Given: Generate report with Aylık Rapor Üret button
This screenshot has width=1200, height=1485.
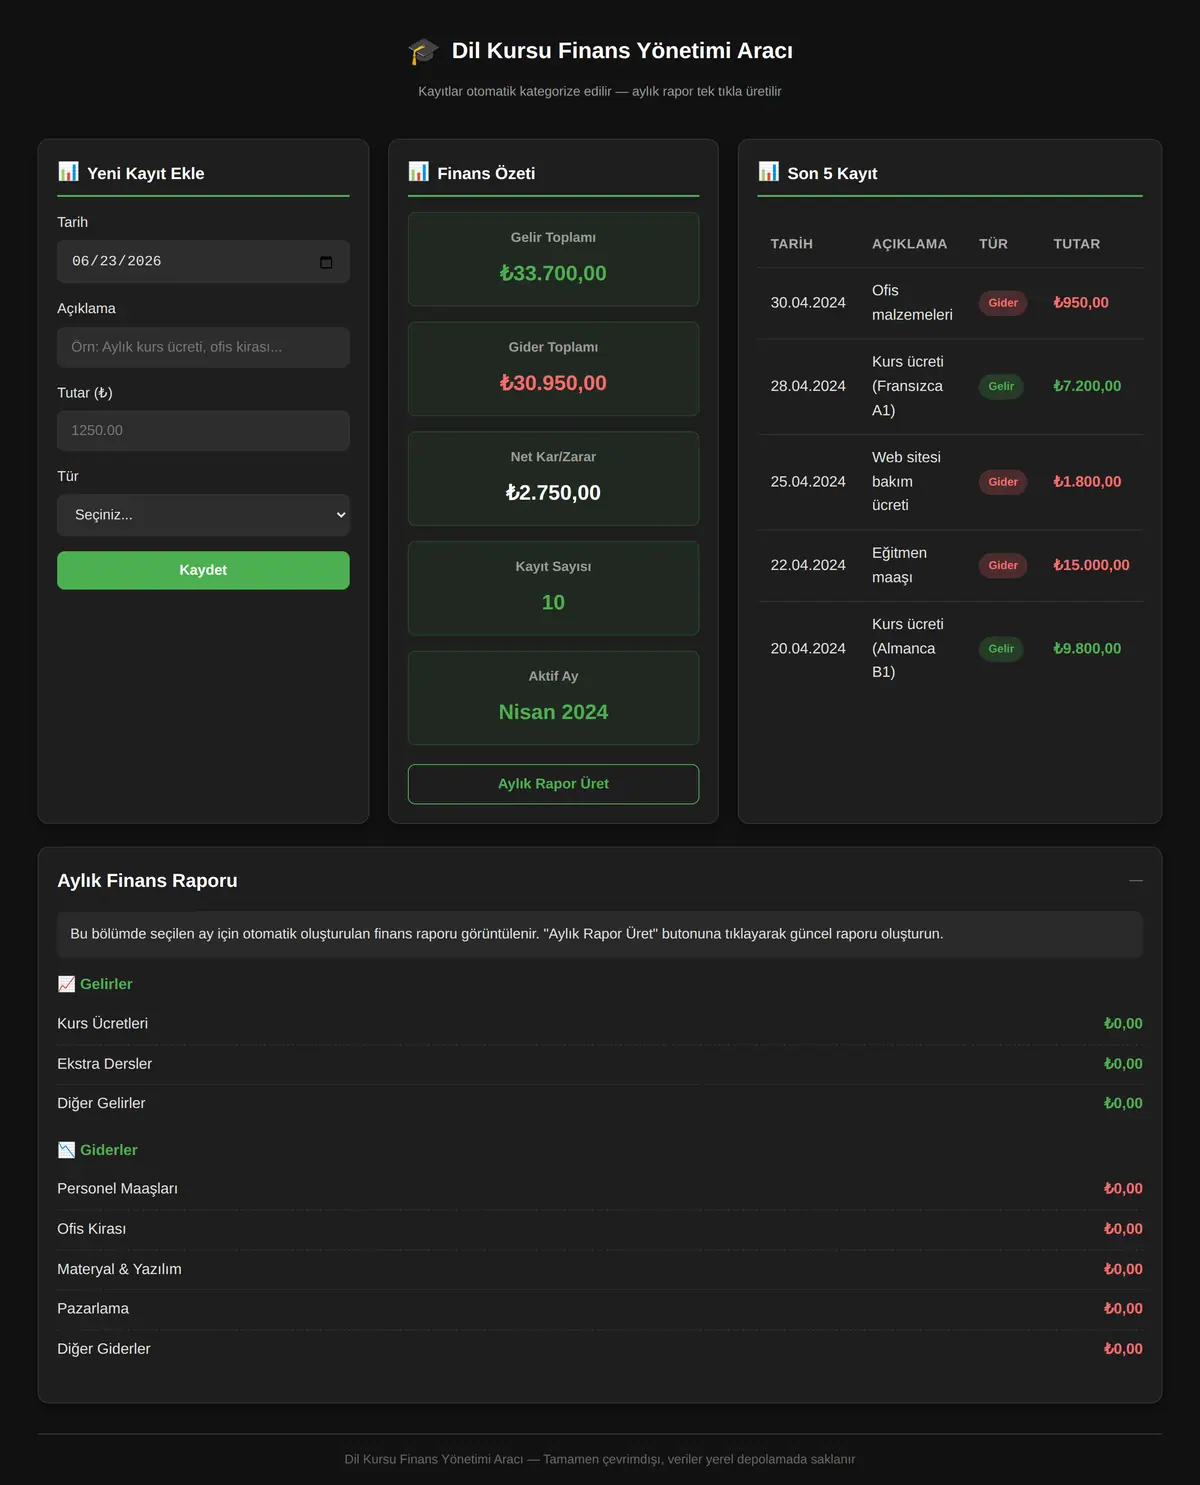Looking at the screenshot, I should click(x=553, y=784).
